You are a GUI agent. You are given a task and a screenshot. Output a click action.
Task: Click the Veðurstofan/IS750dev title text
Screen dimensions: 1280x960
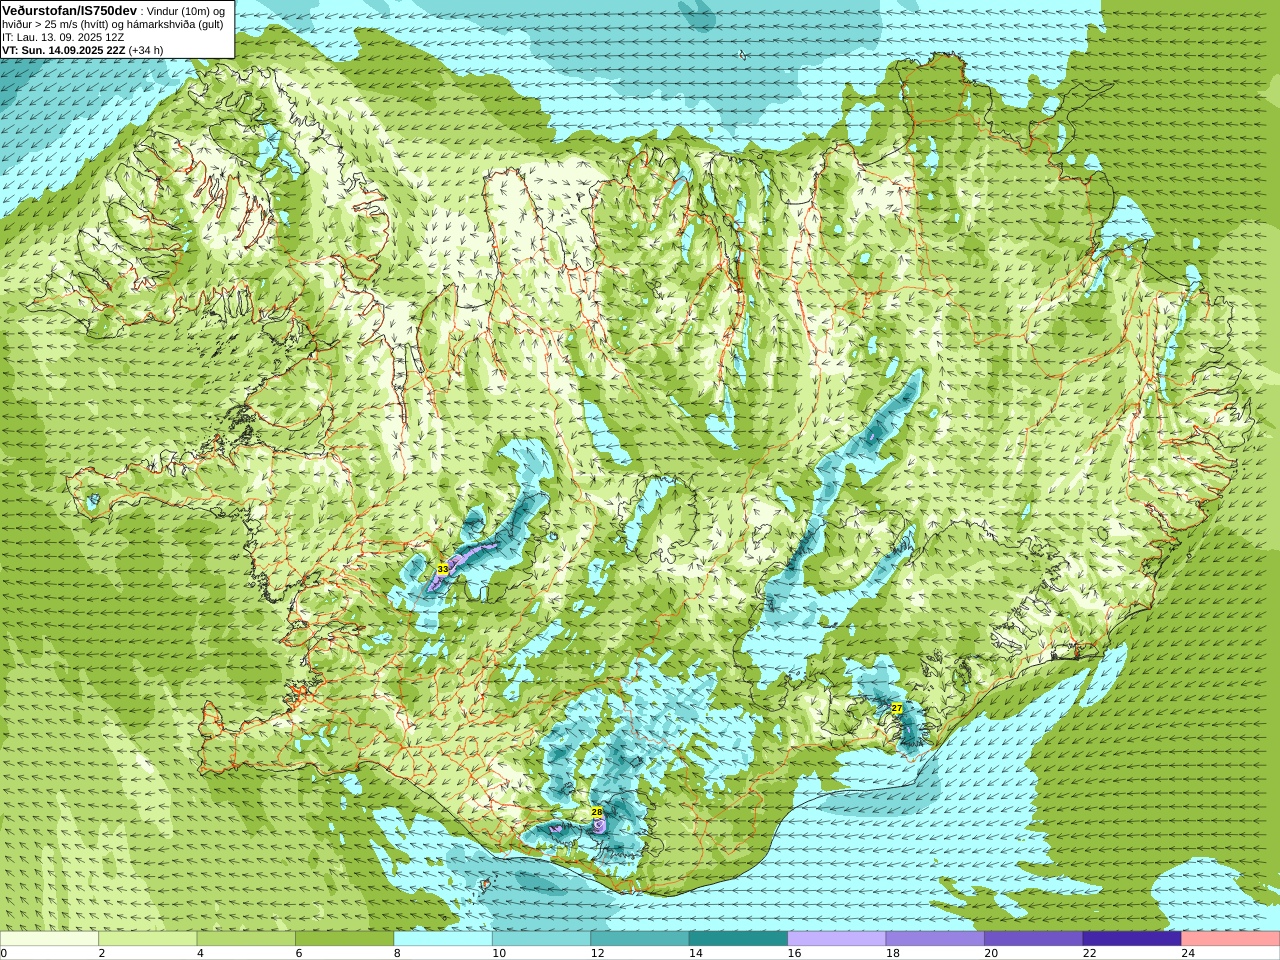click(70, 10)
